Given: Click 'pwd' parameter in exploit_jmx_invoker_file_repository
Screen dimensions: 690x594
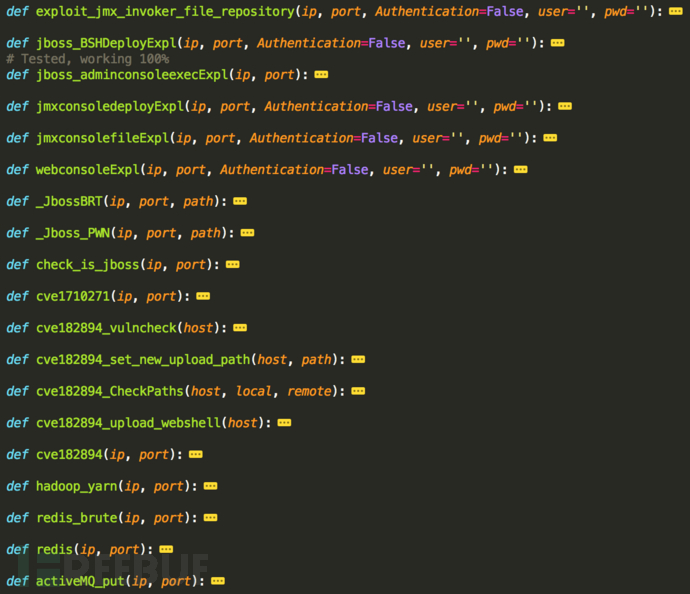Looking at the screenshot, I should click(615, 12).
